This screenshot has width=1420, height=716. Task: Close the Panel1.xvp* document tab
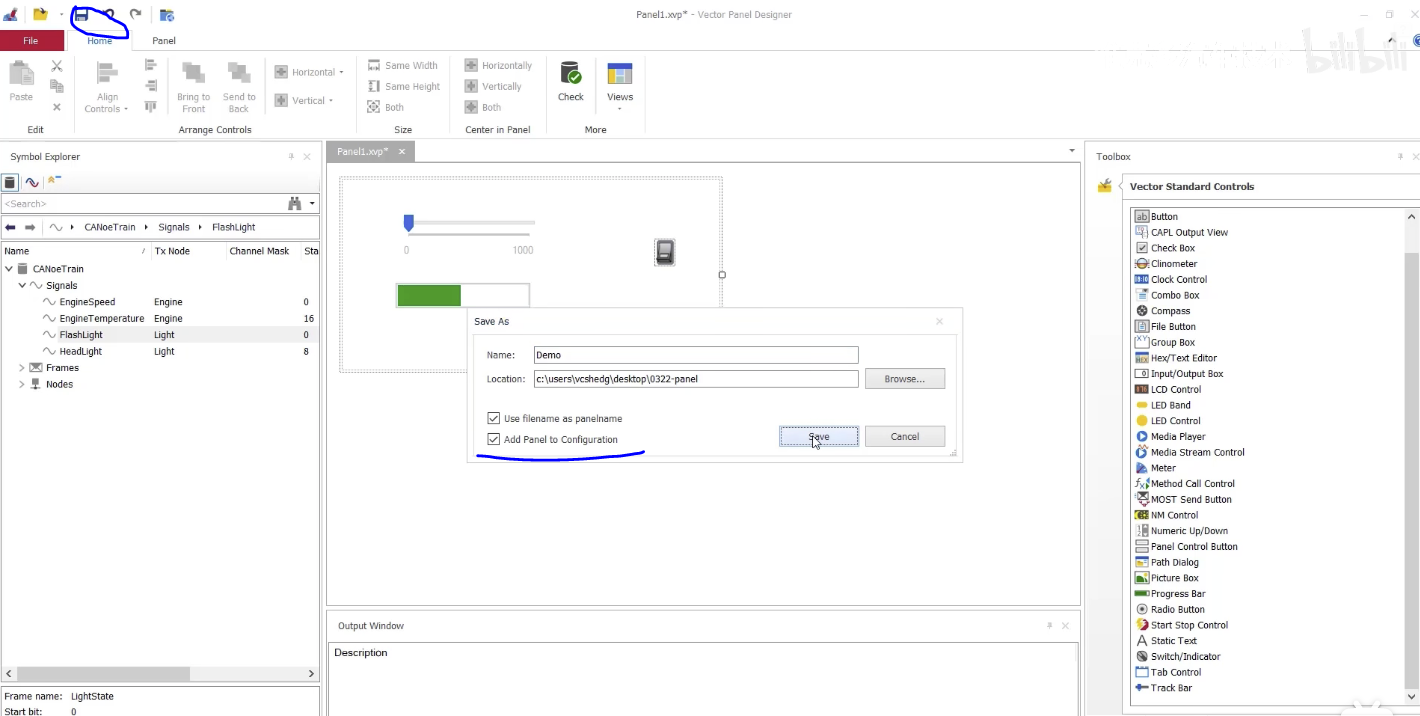[x=402, y=151]
